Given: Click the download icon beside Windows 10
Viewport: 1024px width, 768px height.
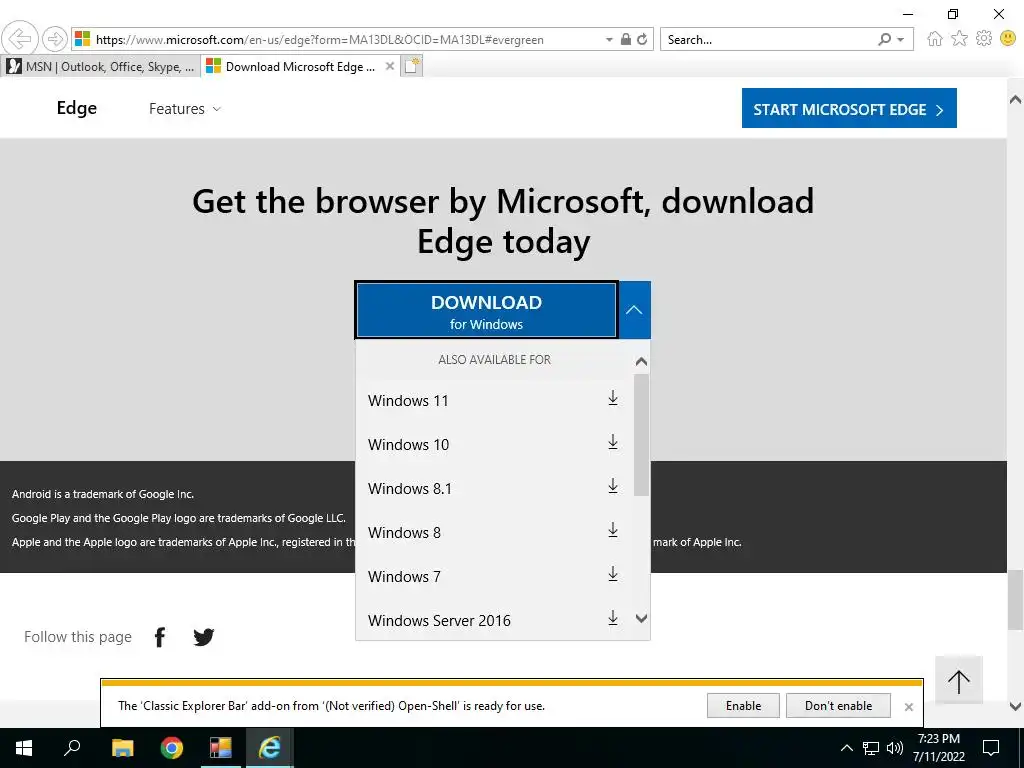Looking at the screenshot, I should tap(613, 442).
